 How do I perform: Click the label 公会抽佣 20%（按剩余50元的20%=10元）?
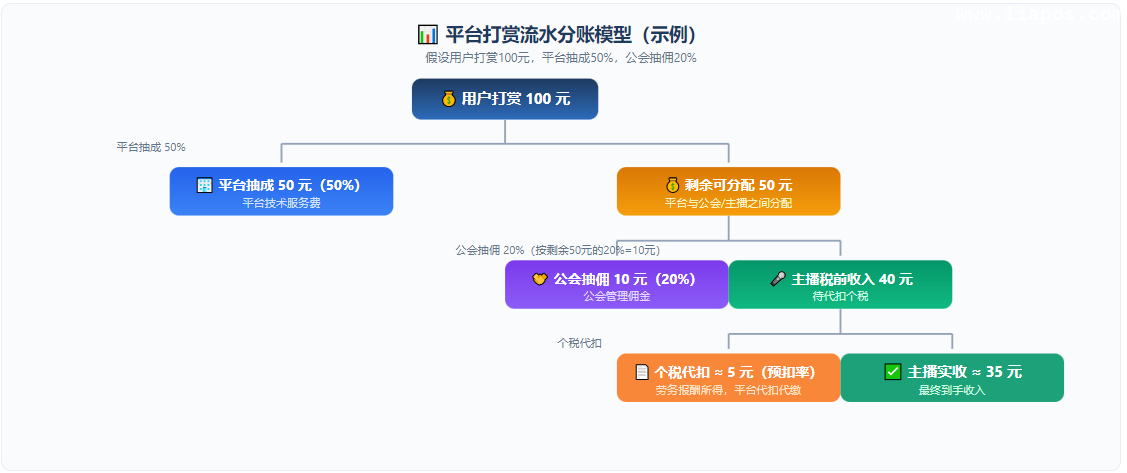click(558, 250)
